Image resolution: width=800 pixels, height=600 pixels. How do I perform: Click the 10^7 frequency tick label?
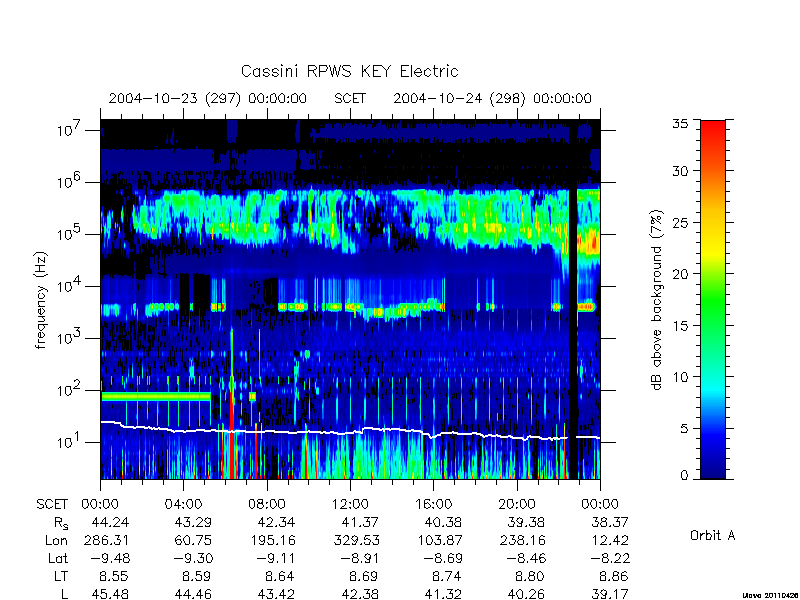[70, 129]
